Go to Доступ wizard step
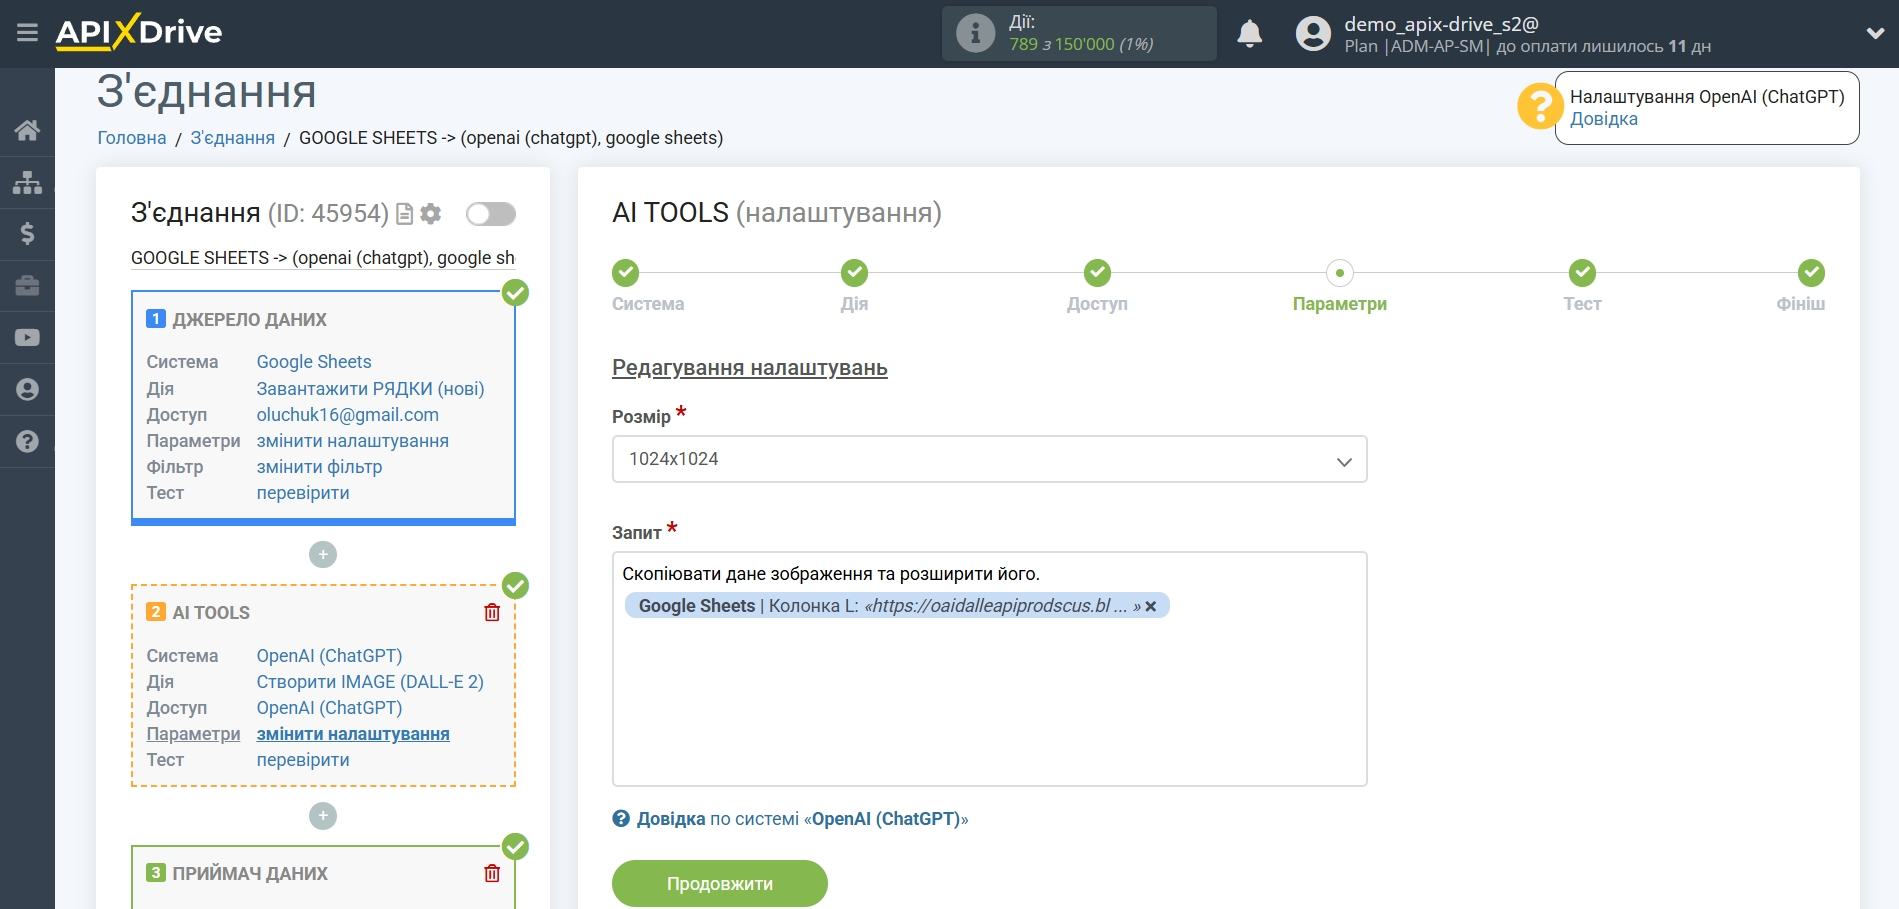The image size is (1899, 909). [1097, 273]
